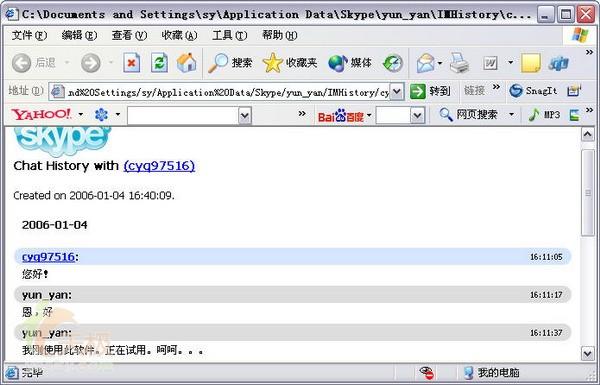Open Favorites star button
The width and height of the screenshot is (600, 385).
pyautogui.click(x=290, y=63)
